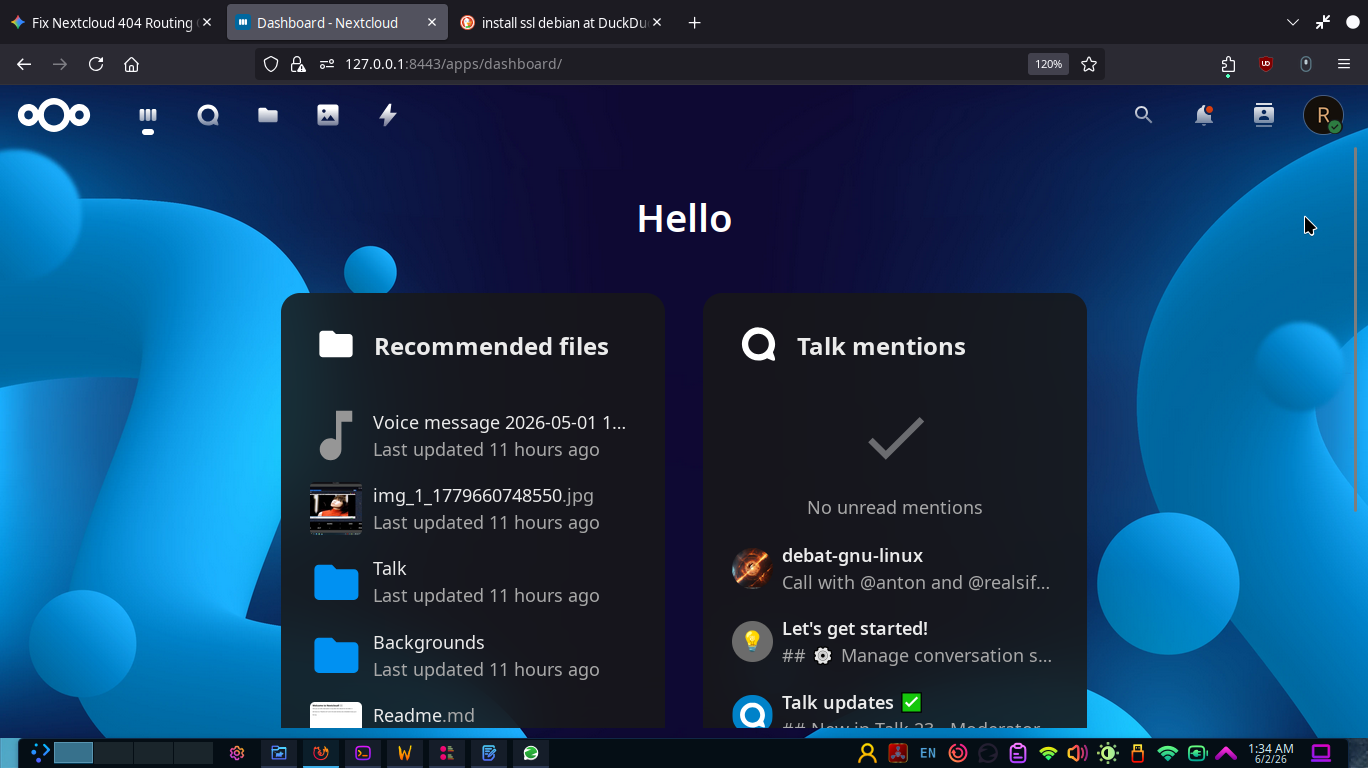Click the Let's get started lightbulb avatar
The image size is (1368, 768).
click(752, 641)
